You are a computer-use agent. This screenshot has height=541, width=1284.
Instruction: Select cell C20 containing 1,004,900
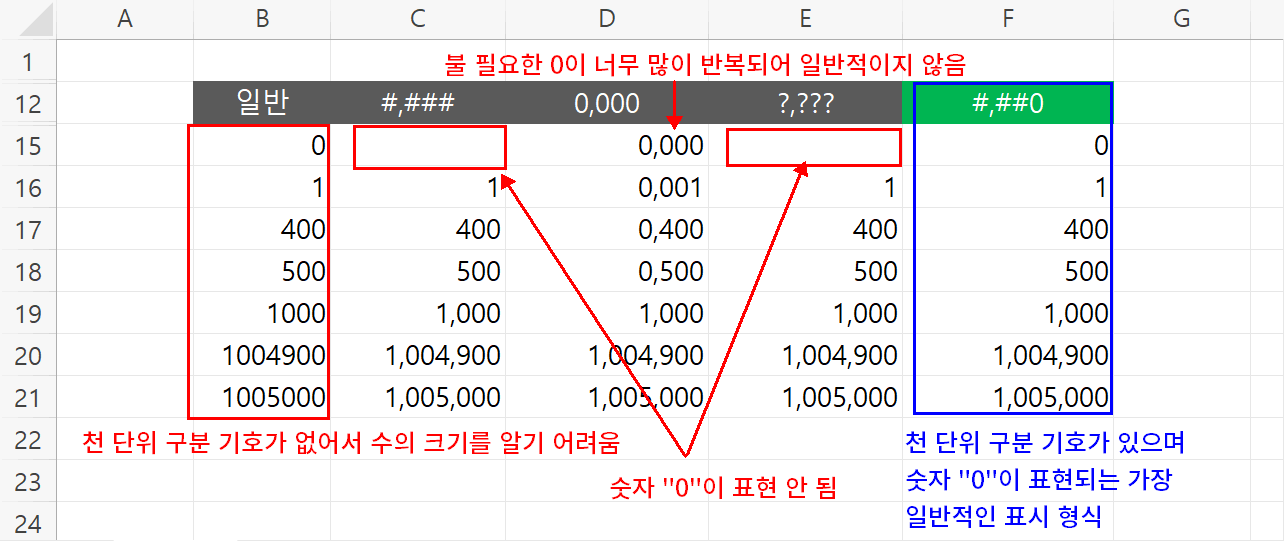point(418,355)
